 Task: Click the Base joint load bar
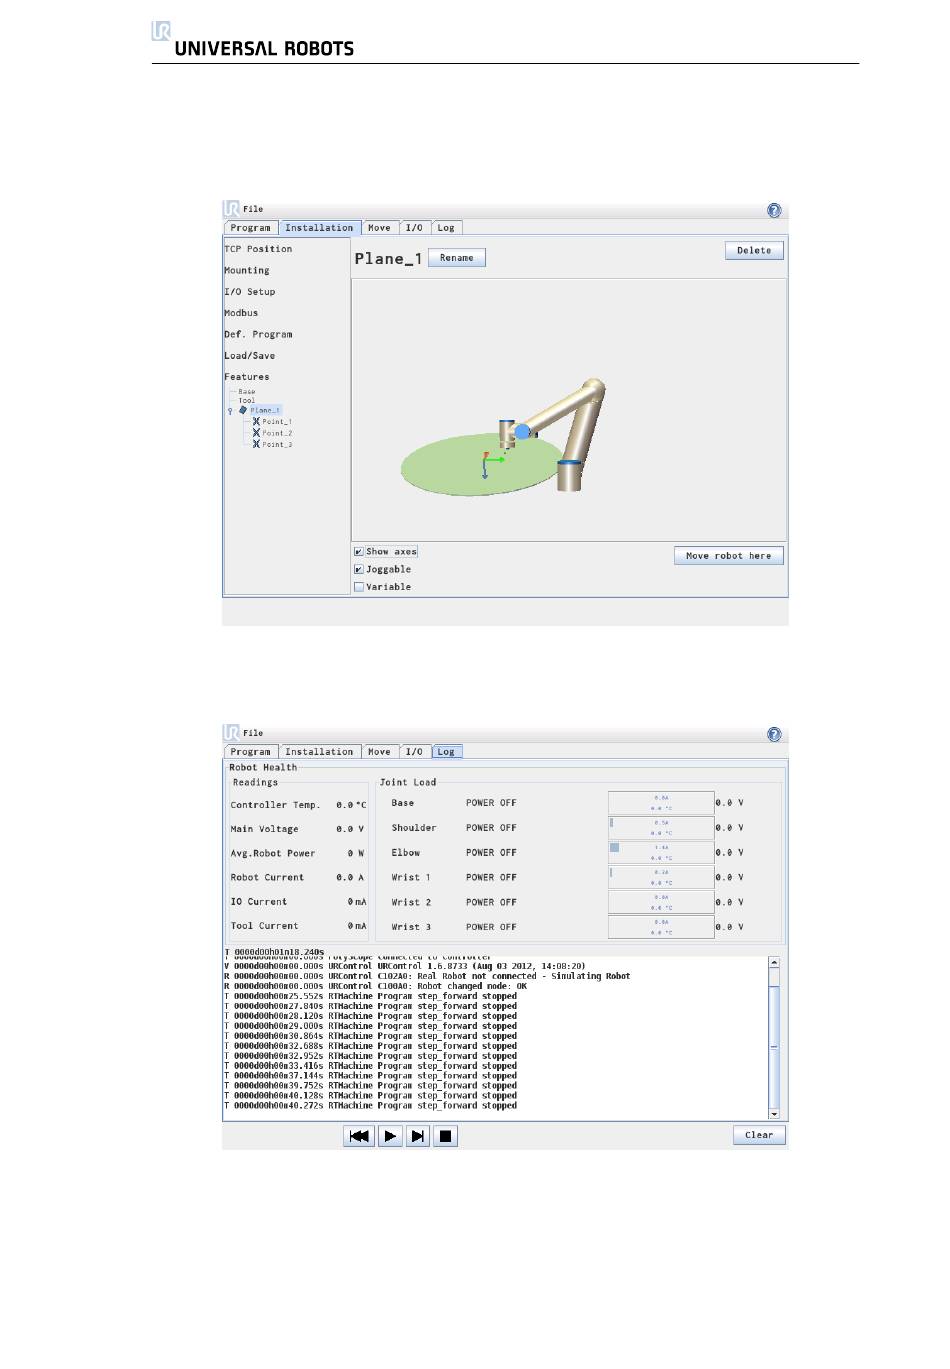[x=661, y=803]
